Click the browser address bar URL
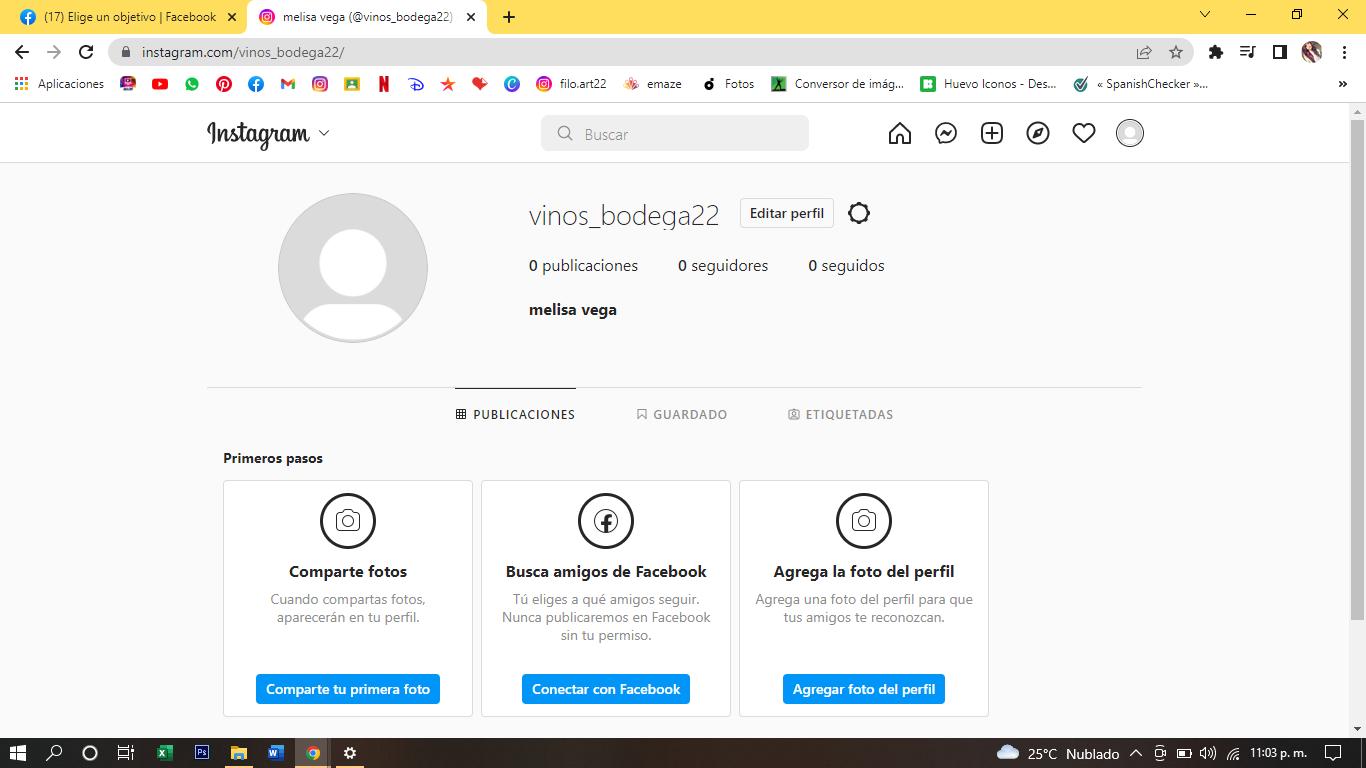 tap(243, 52)
